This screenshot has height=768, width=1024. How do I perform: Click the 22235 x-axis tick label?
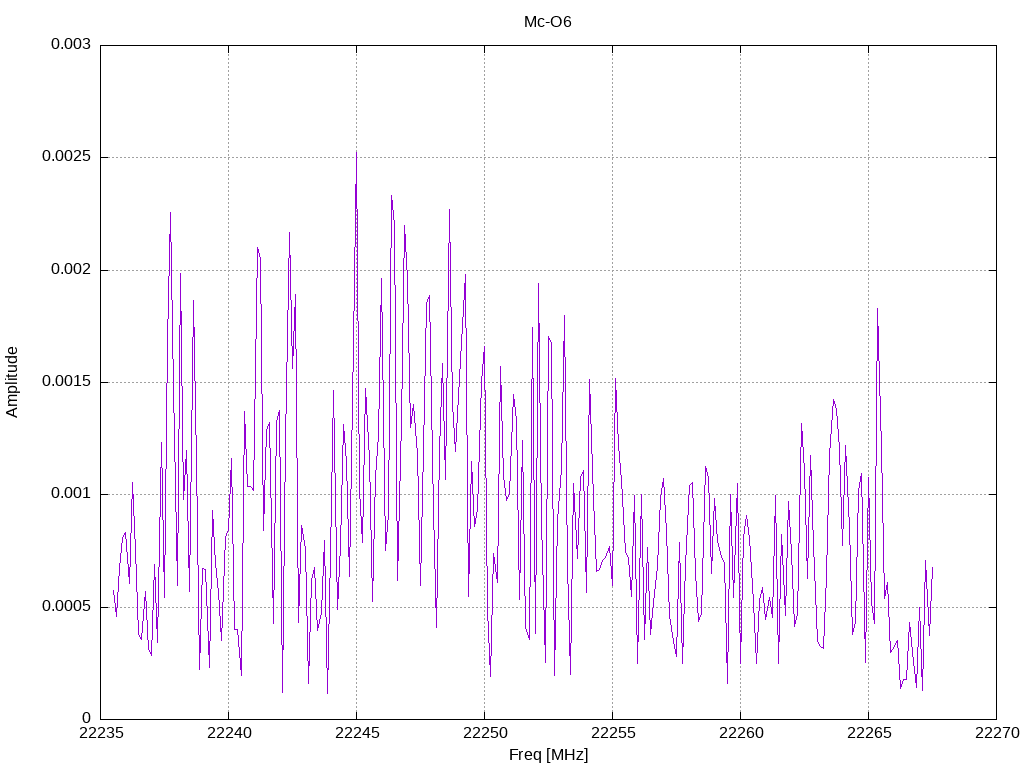[x=101, y=733]
